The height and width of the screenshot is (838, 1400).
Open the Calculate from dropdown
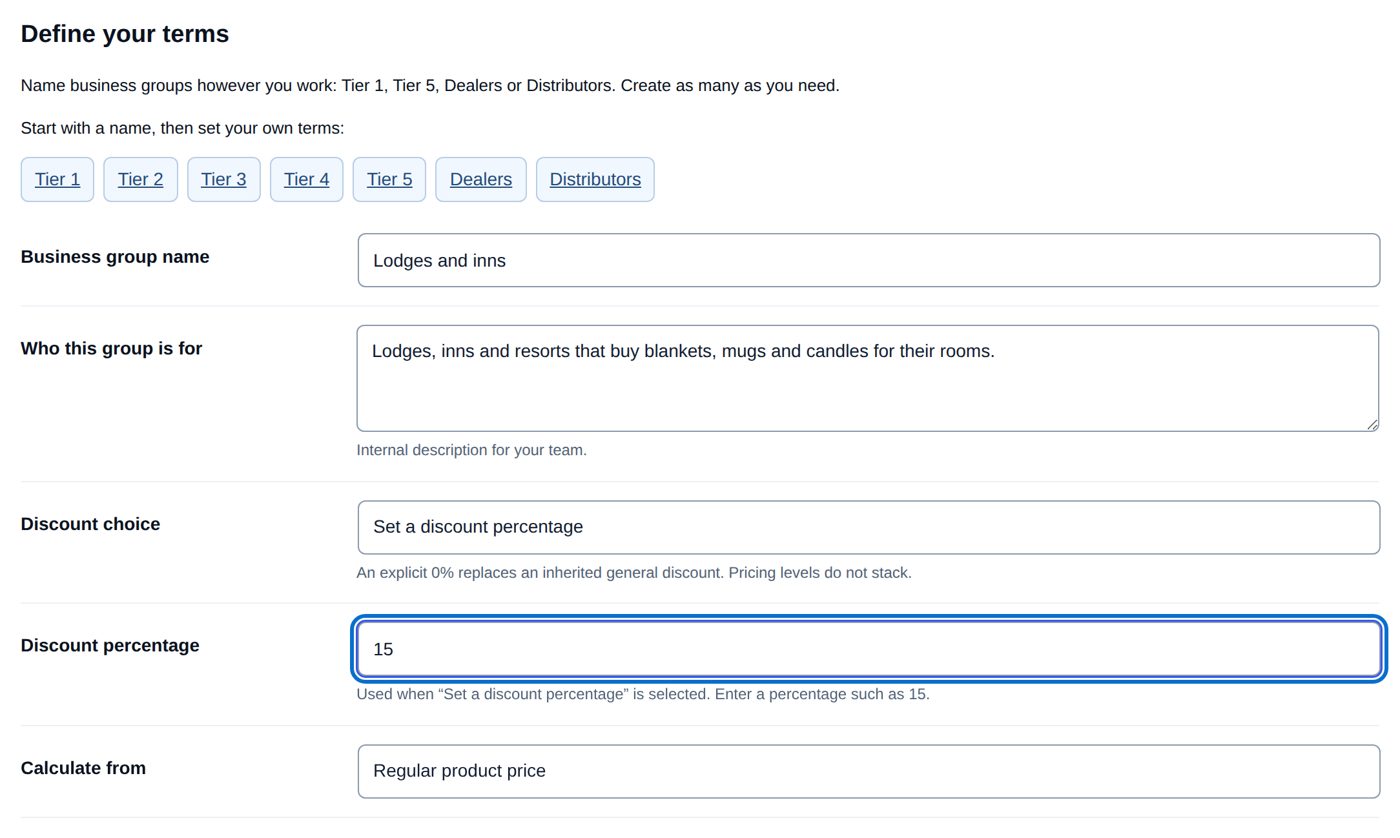[868, 771]
